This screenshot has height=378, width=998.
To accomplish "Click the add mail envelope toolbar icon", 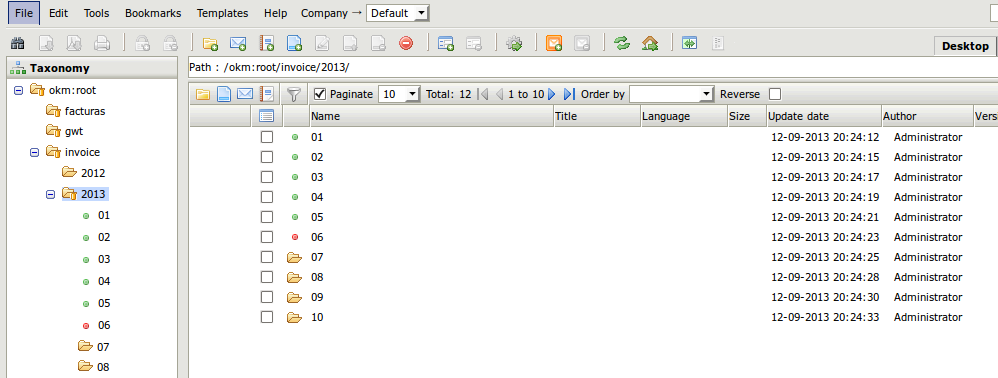I will tap(238, 43).
